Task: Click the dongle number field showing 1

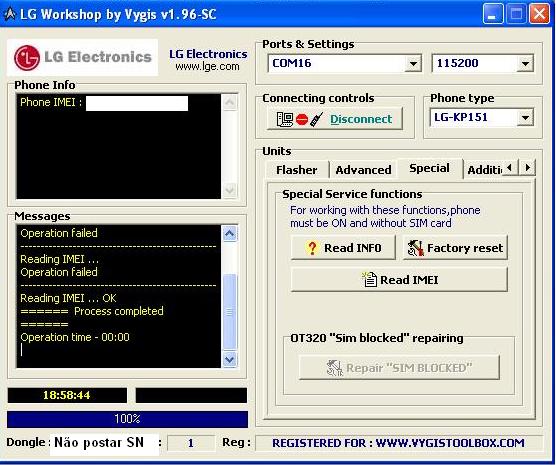Action: tap(191, 443)
